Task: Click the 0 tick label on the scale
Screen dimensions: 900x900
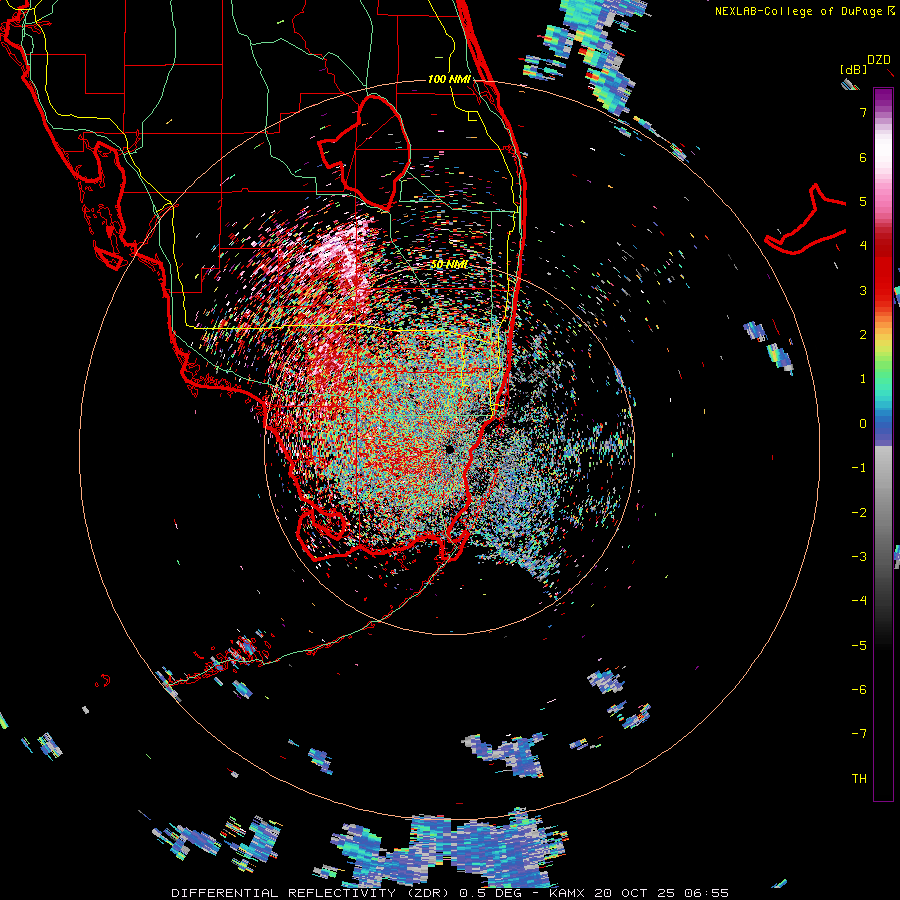Action: click(x=863, y=424)
